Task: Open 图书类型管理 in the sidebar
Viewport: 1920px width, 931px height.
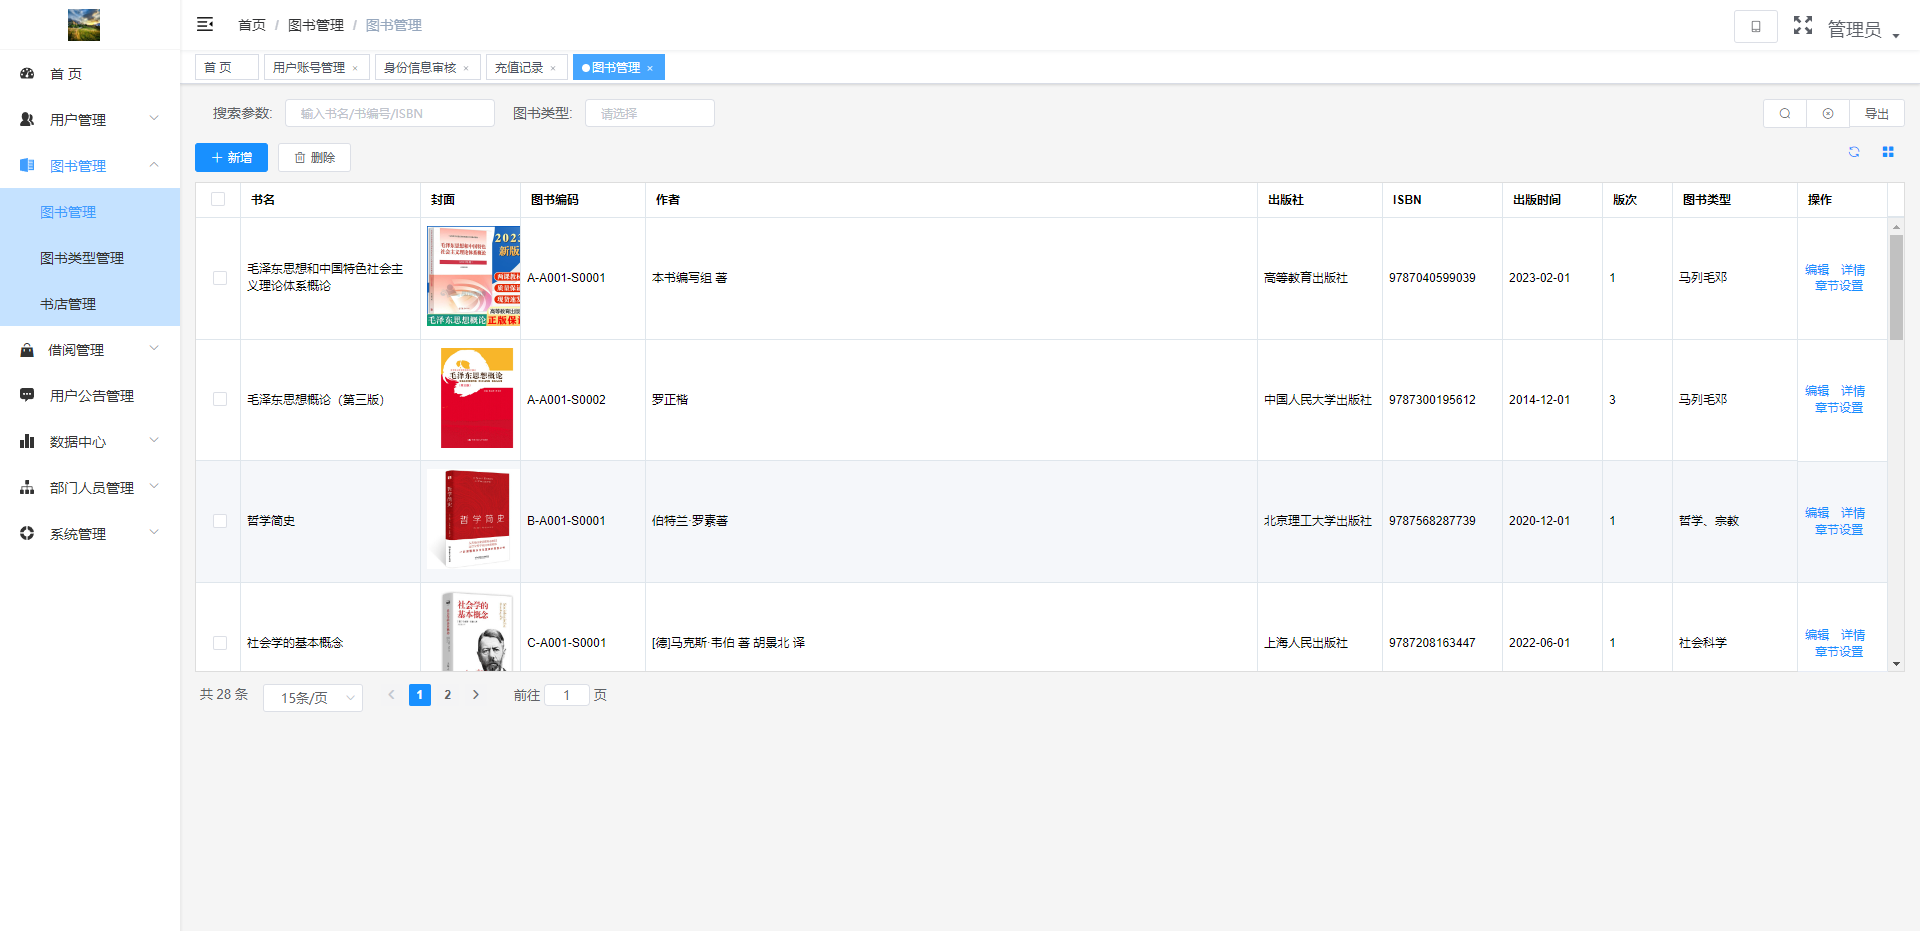Action: coord(82,258)
